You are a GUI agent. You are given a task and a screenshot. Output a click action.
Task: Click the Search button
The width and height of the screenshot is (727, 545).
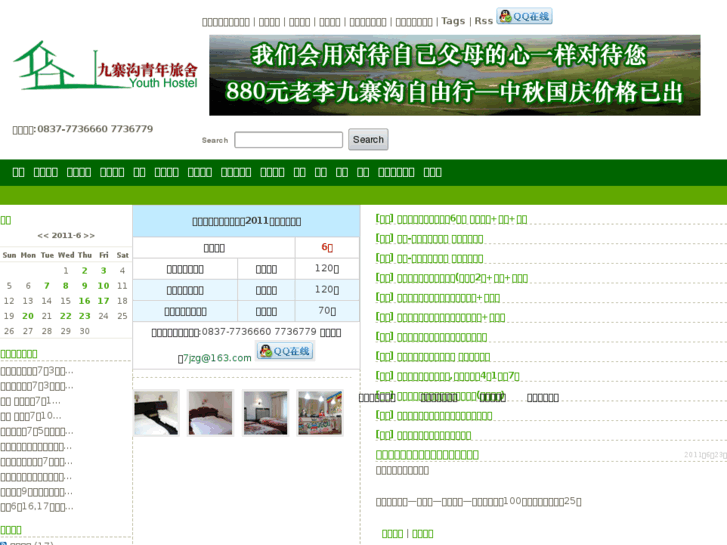pyautogui.click(x=368, y=140)
